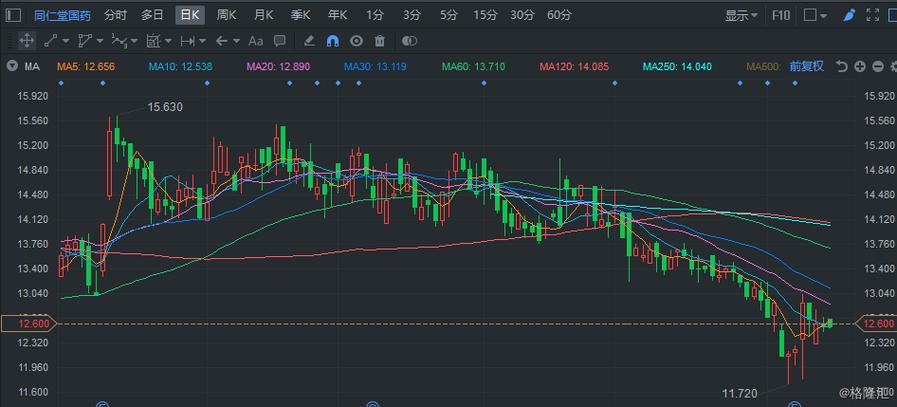Switch to the 多日 tab
Screen dimensions: 897x407
tap(152, 15)
